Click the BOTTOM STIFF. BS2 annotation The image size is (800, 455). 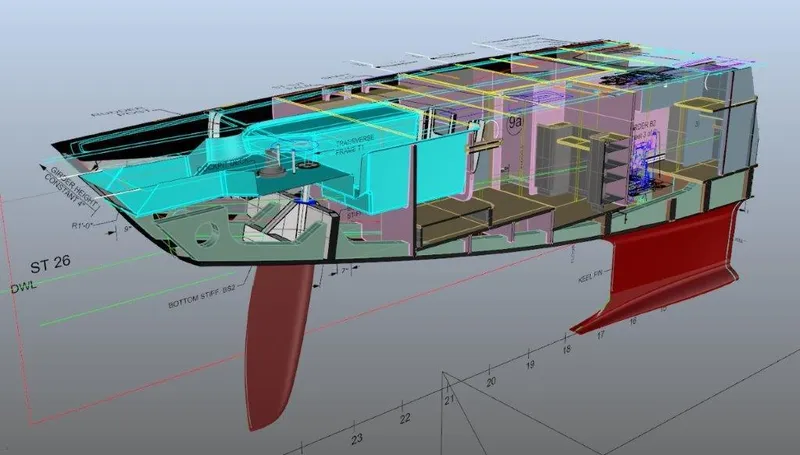[202, 297]
